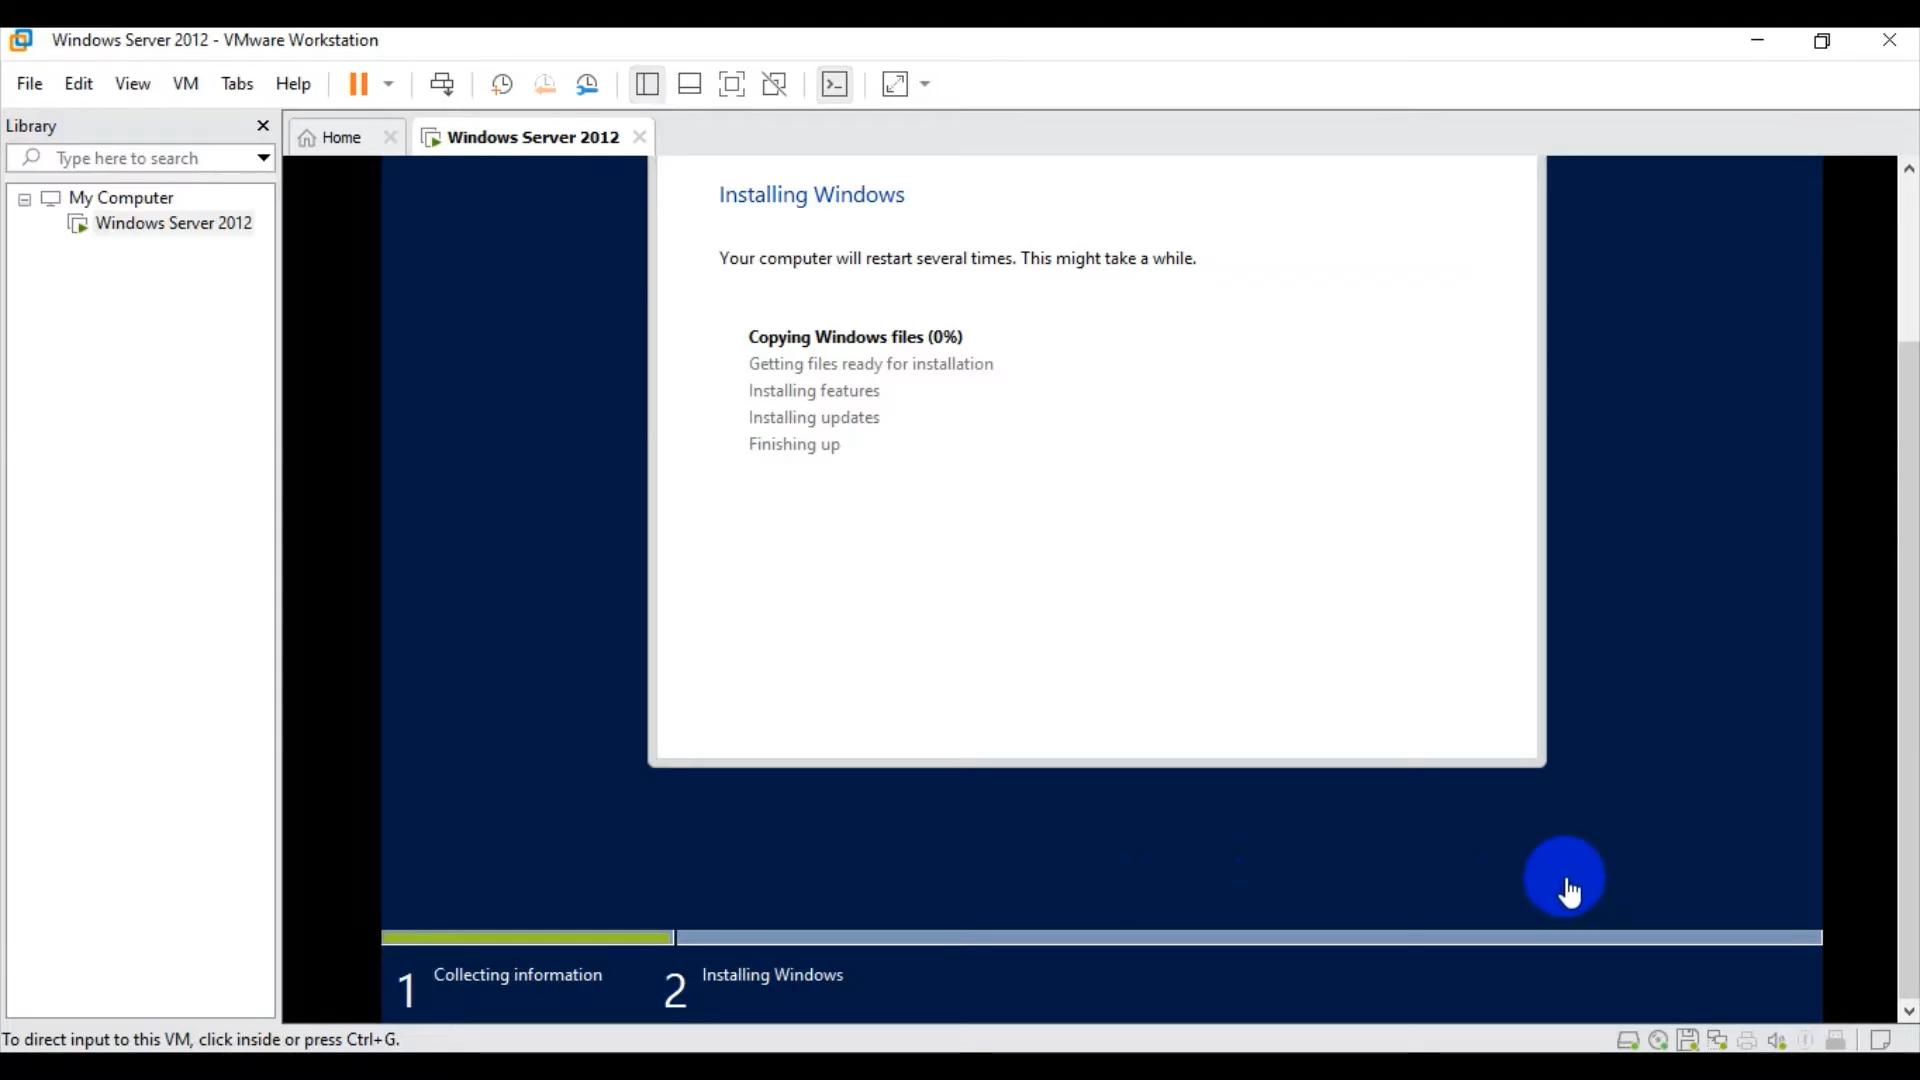Select My Computer in the Library
Image resolution: width=1920 pixels, height=1080 pixels.
pos(121,198)
